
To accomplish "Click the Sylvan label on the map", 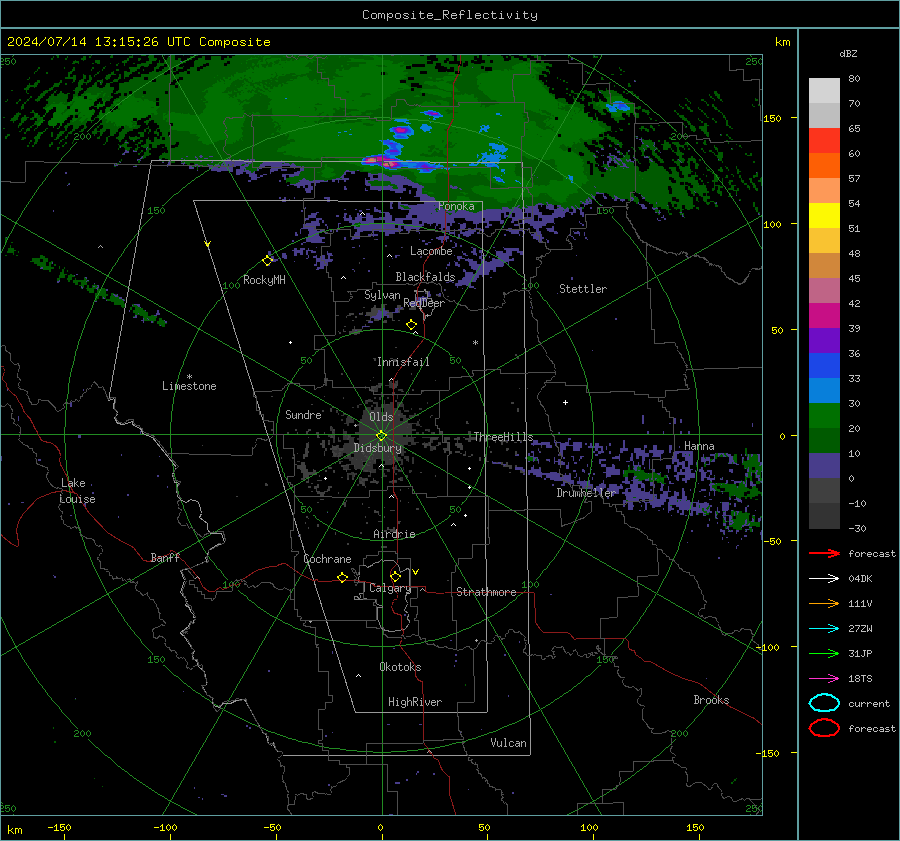I will pyautogui.click(x=382, y=295).
